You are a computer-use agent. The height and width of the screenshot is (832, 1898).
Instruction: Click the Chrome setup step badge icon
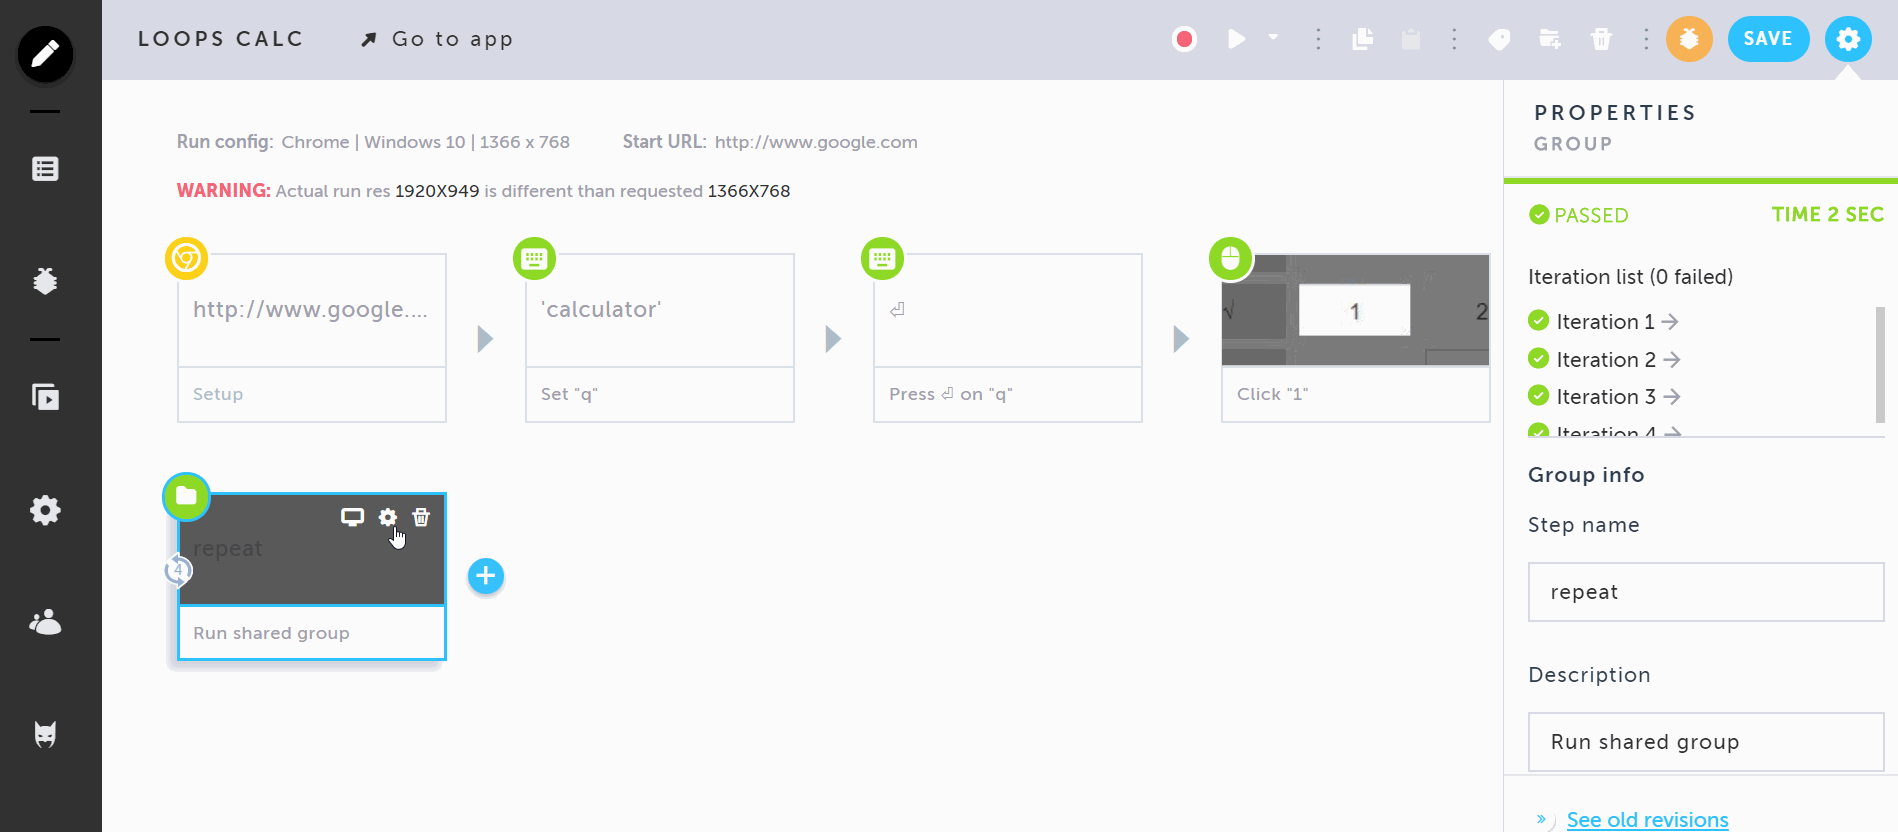tap(186, 259)
